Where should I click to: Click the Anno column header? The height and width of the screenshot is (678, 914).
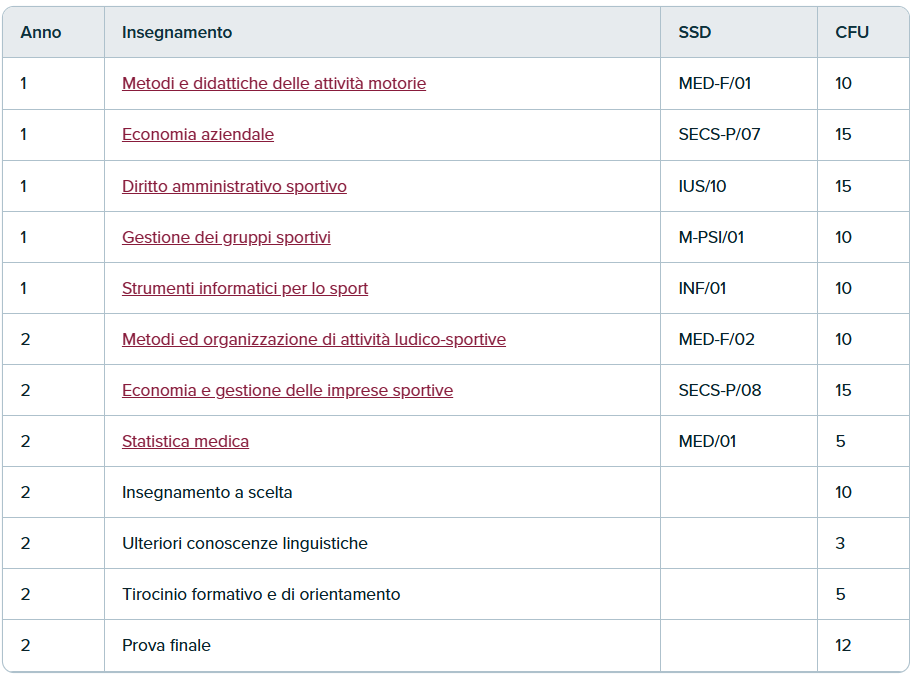coord(41,32)
